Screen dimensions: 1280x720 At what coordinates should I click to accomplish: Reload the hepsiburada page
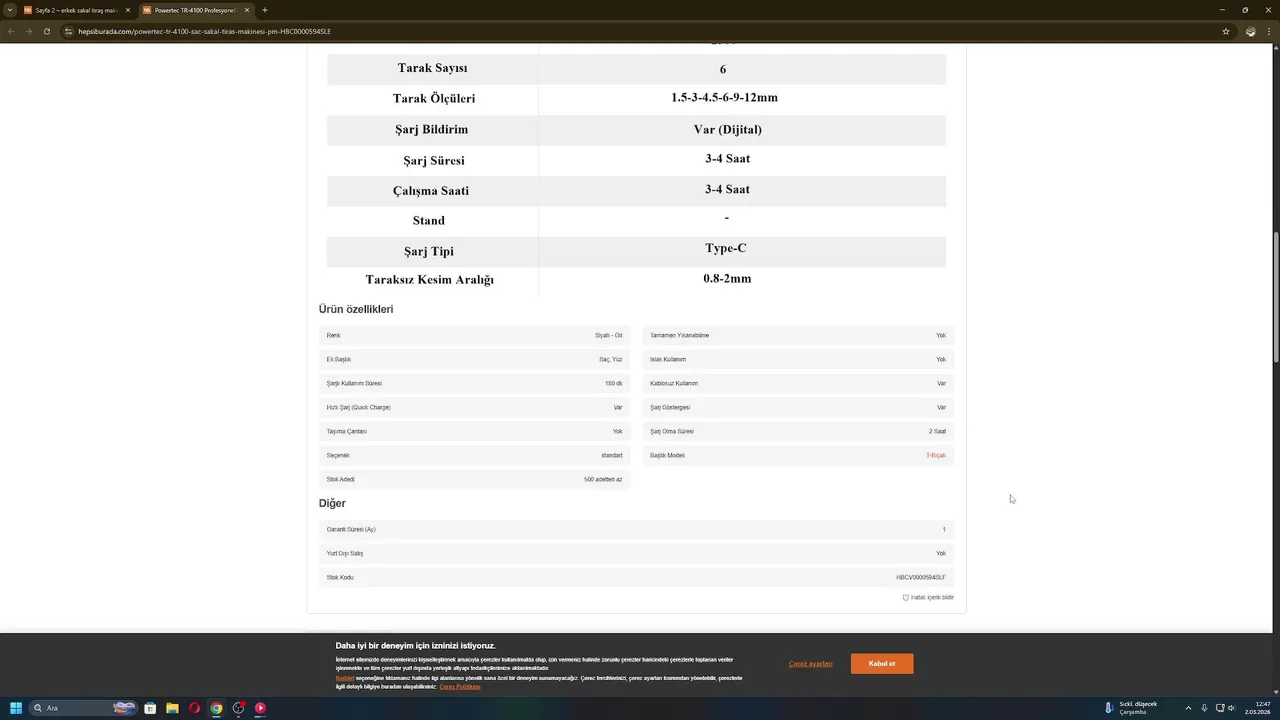(x=47, y=31)
